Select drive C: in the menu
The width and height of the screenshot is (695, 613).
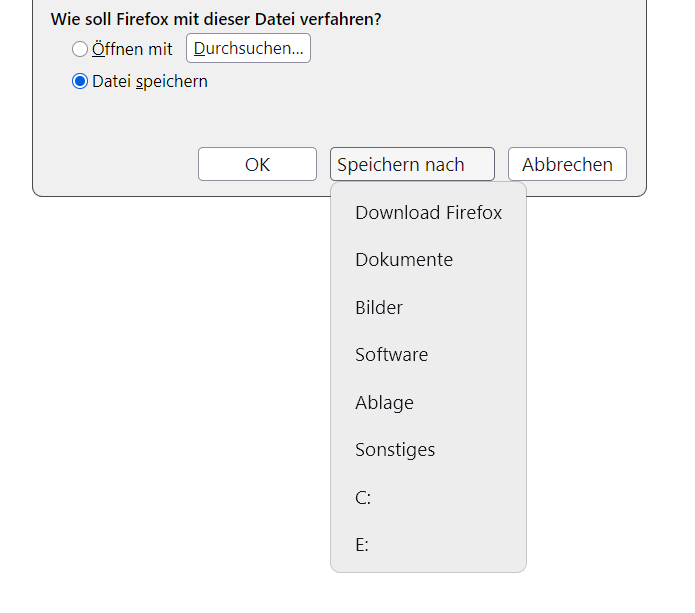pos(363,498)
